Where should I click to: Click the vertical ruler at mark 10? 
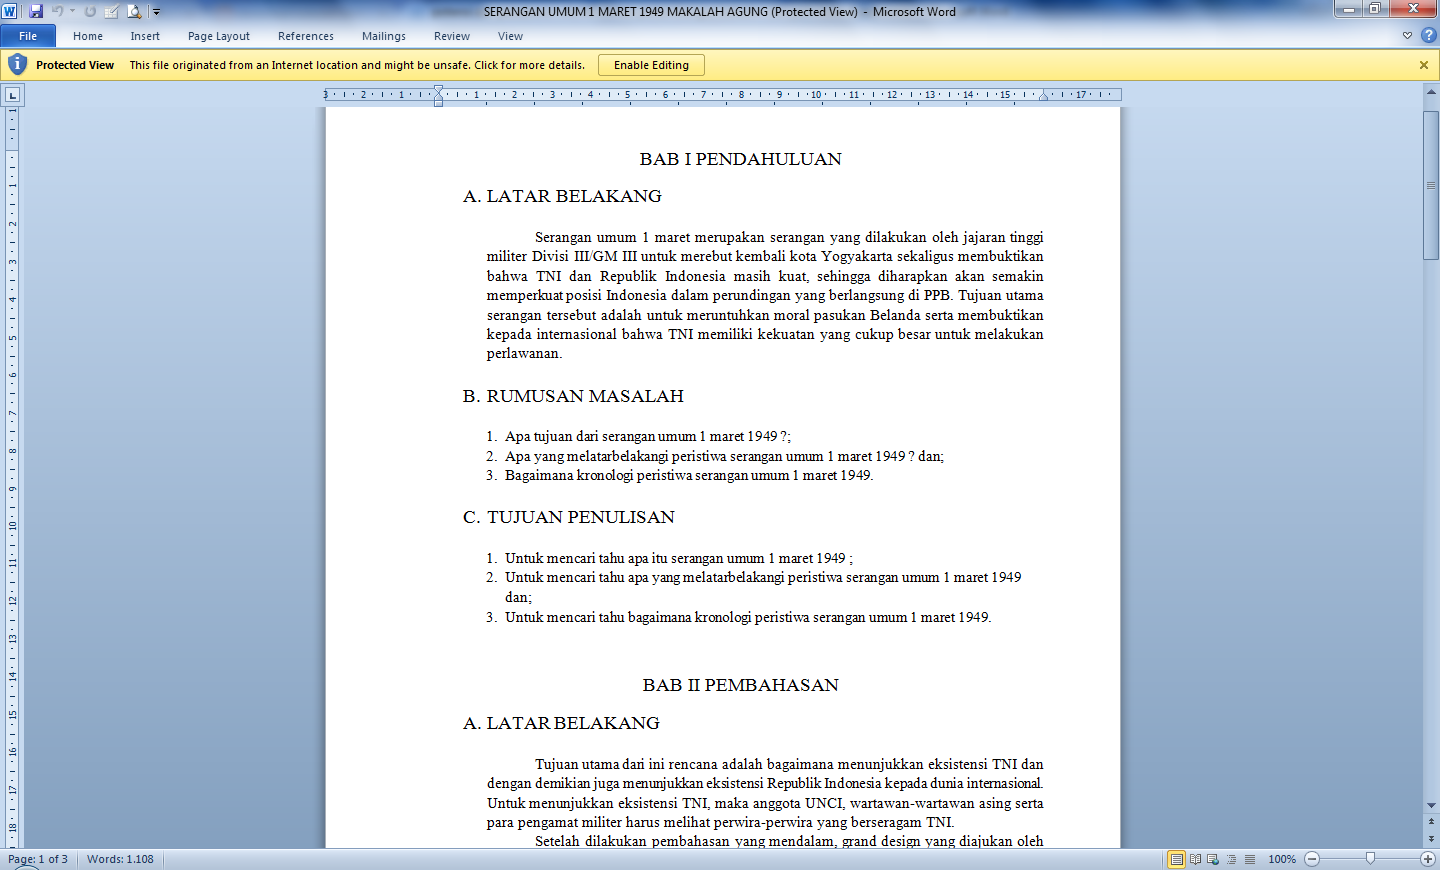click(x=12, y=526)
